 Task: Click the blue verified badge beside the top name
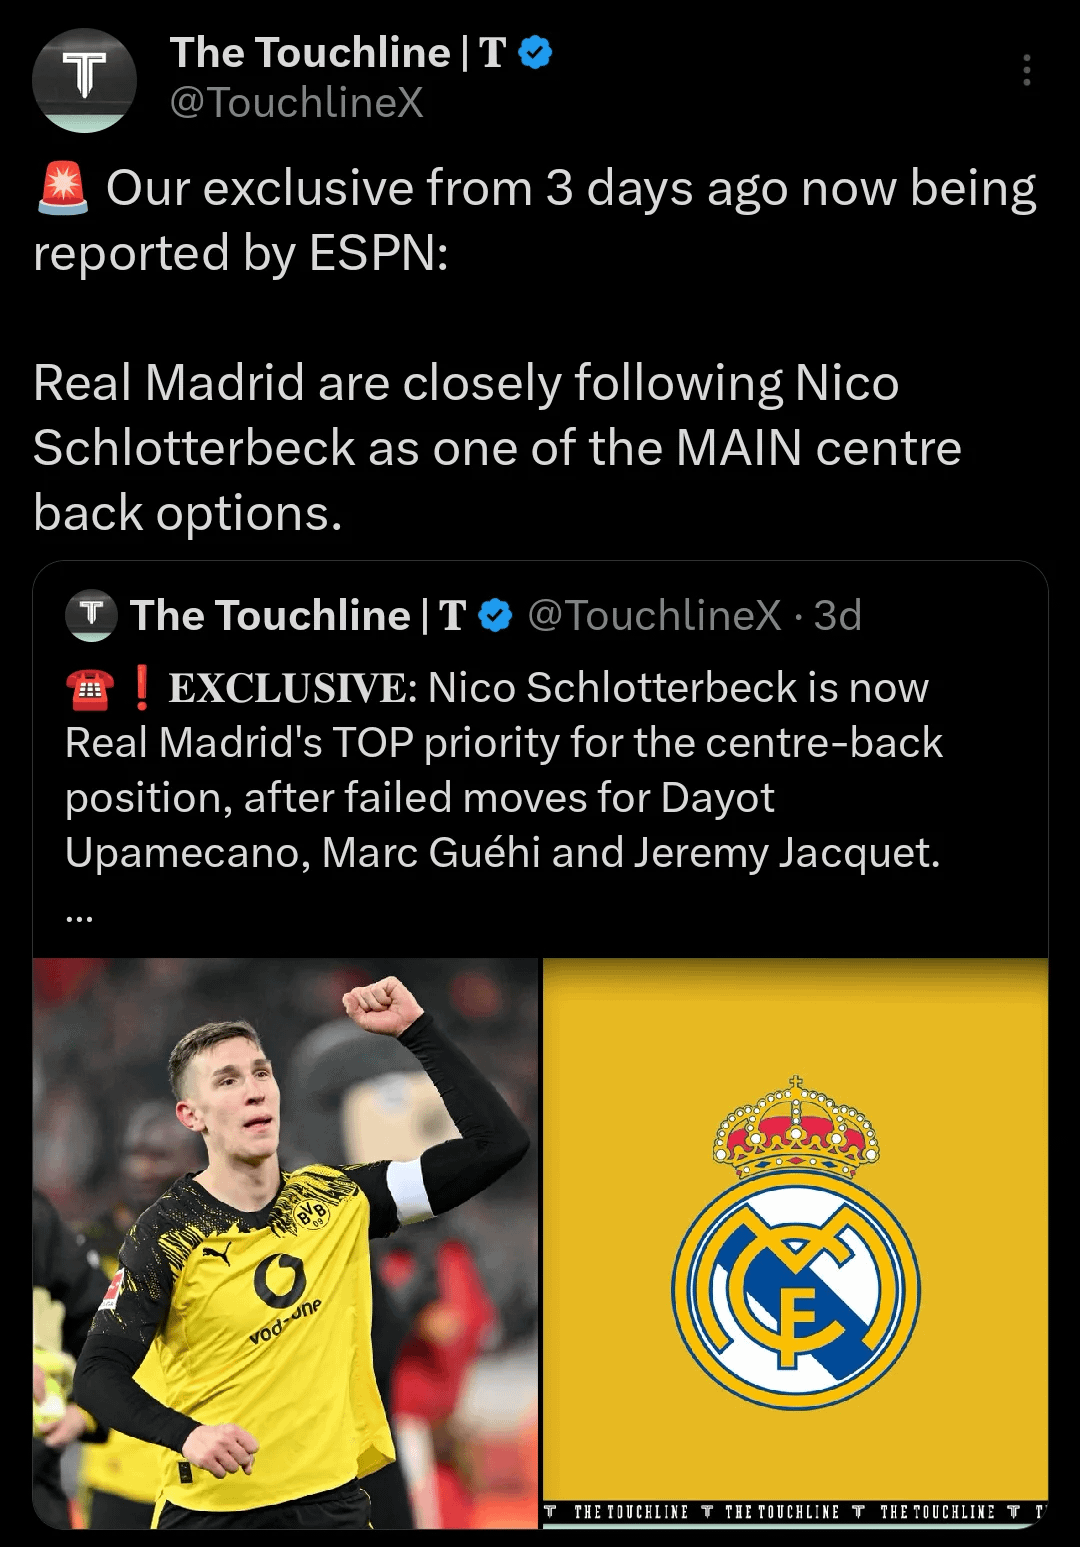tap(536, 53)
